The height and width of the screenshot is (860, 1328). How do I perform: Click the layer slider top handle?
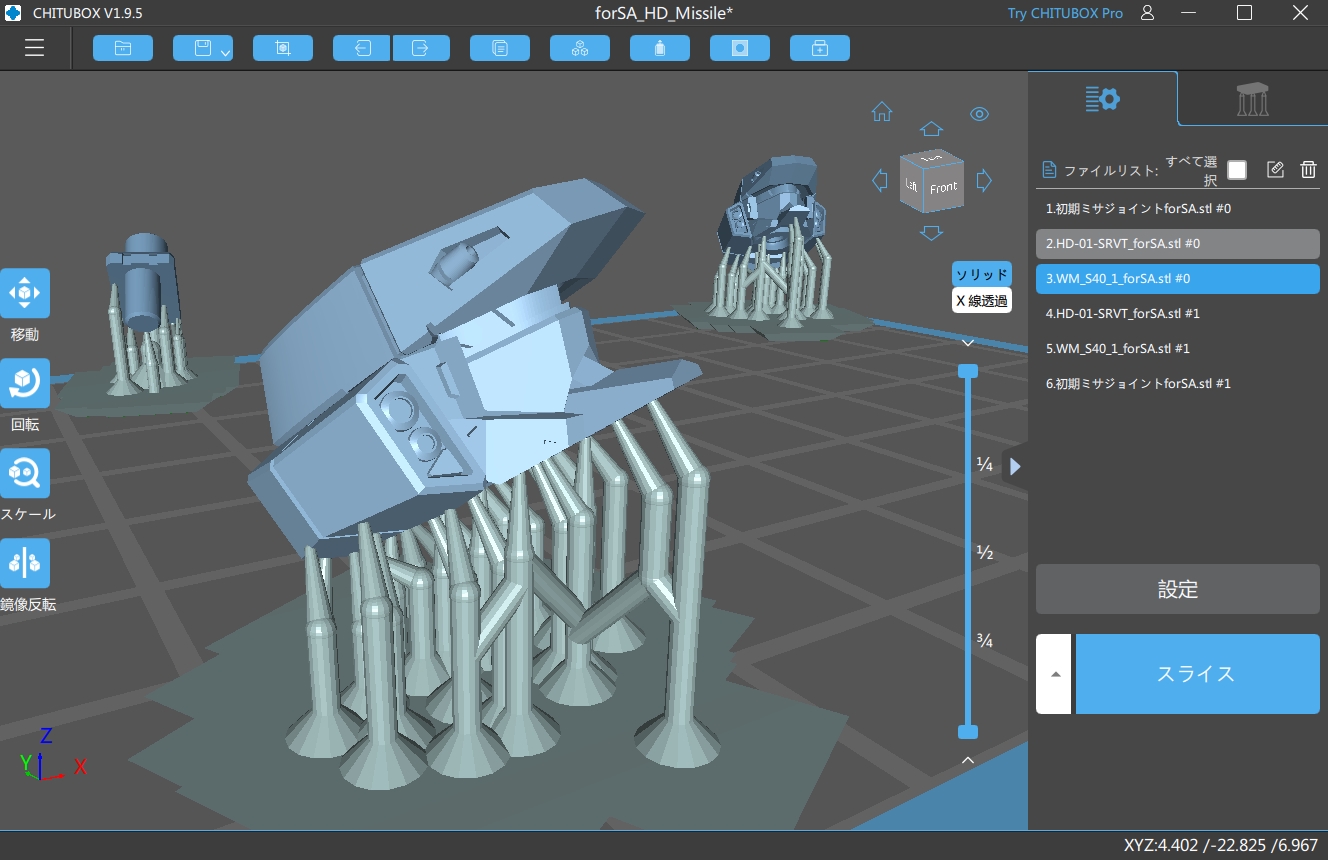(967, 371)
